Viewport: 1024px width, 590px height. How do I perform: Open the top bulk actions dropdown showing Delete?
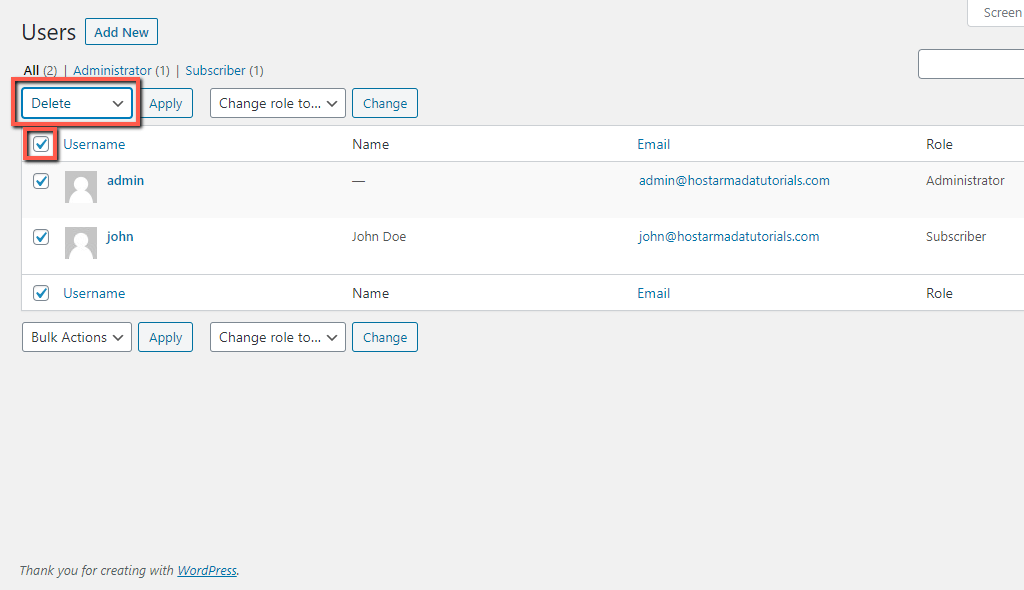(77, 103)
